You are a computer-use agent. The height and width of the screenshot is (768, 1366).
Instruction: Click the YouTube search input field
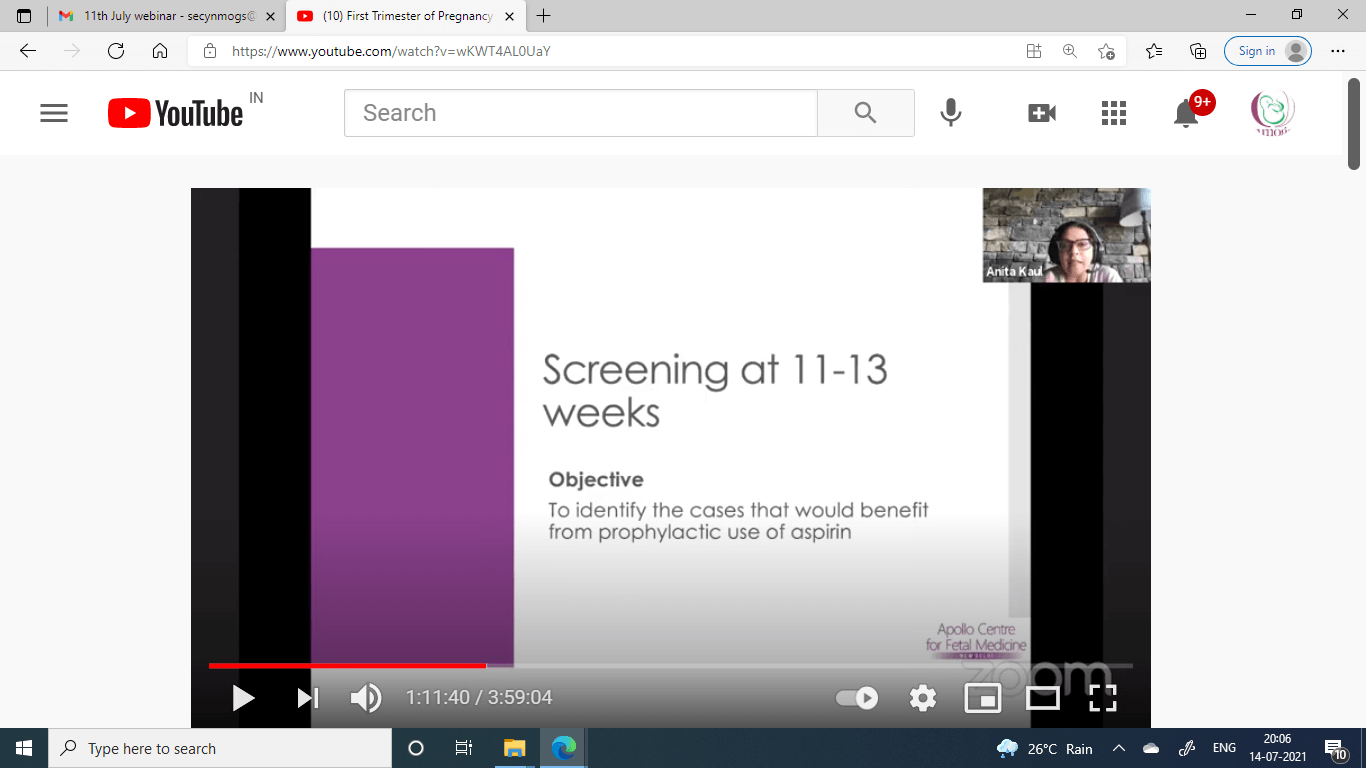581,113
